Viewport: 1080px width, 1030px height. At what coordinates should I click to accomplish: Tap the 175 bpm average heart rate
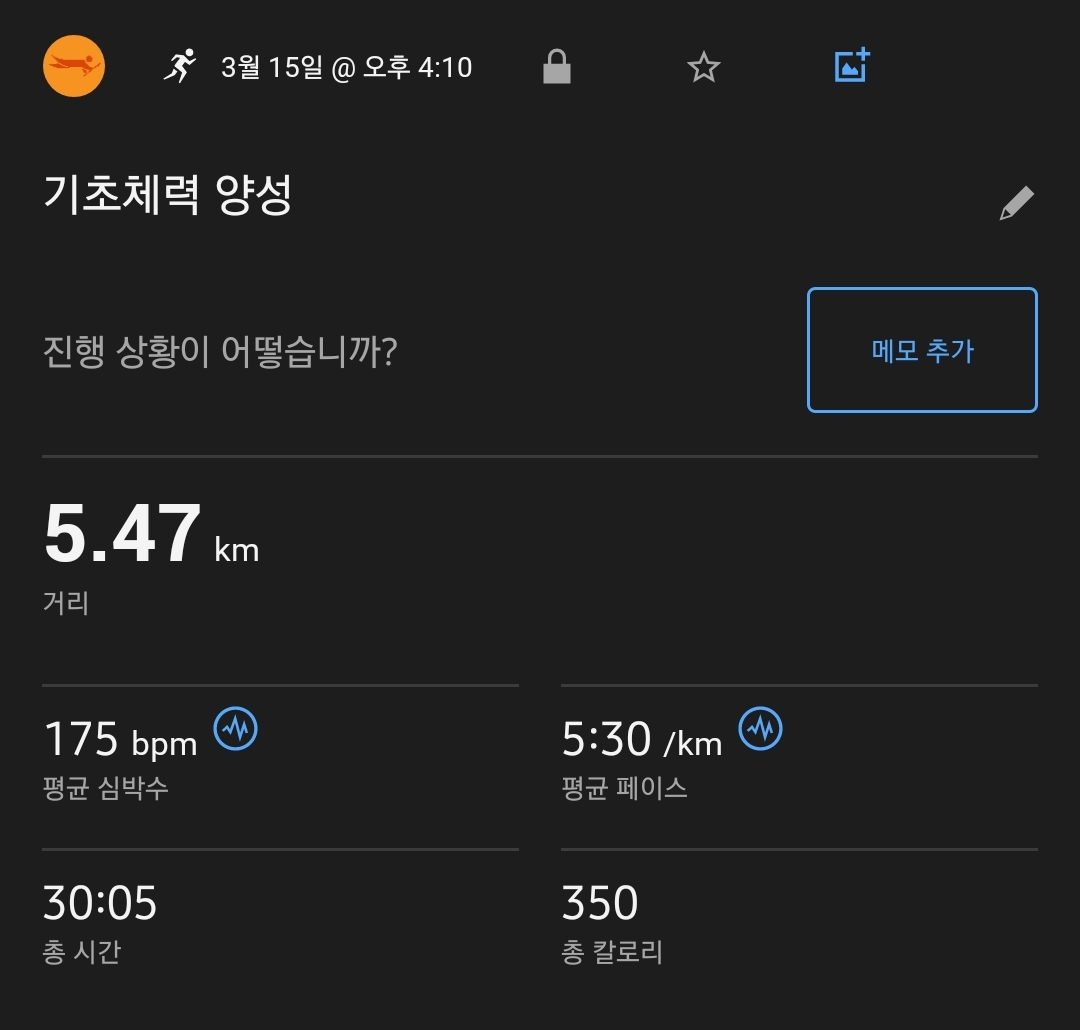pos(120,739)
